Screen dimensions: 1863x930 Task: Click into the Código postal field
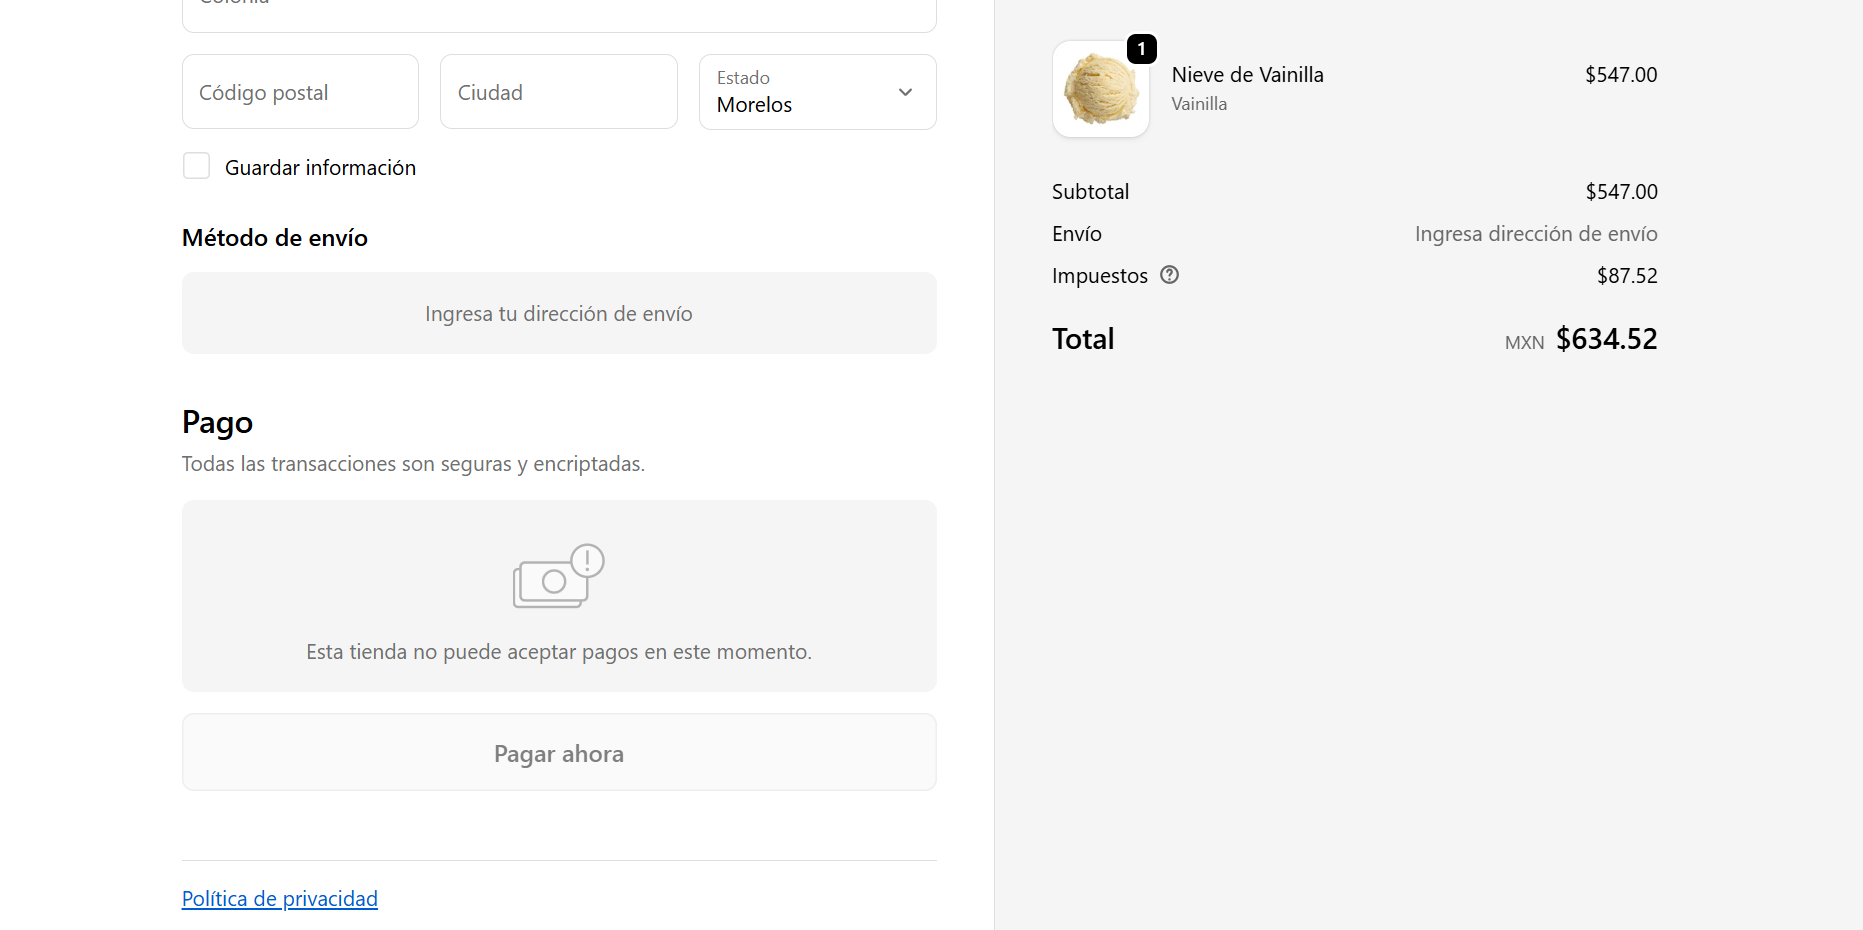coord(300,92)
